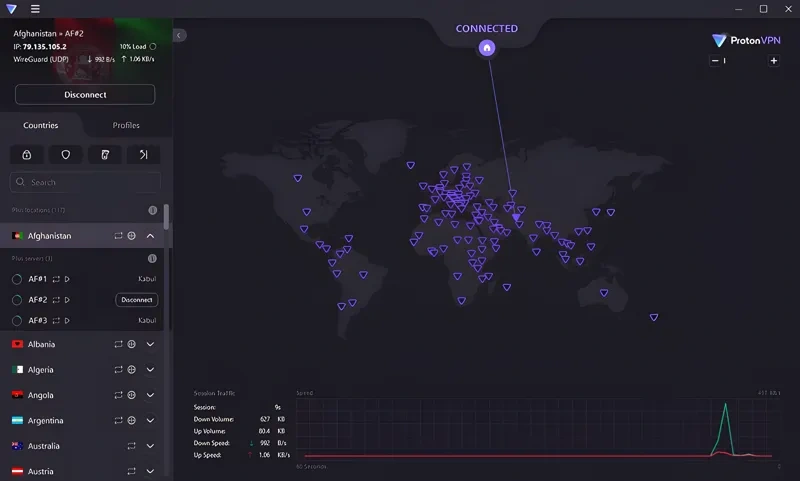Open the hamburger menu
The height and width of the screenshot is (481, 800).
pyautogui.click(x=36, y=9)
